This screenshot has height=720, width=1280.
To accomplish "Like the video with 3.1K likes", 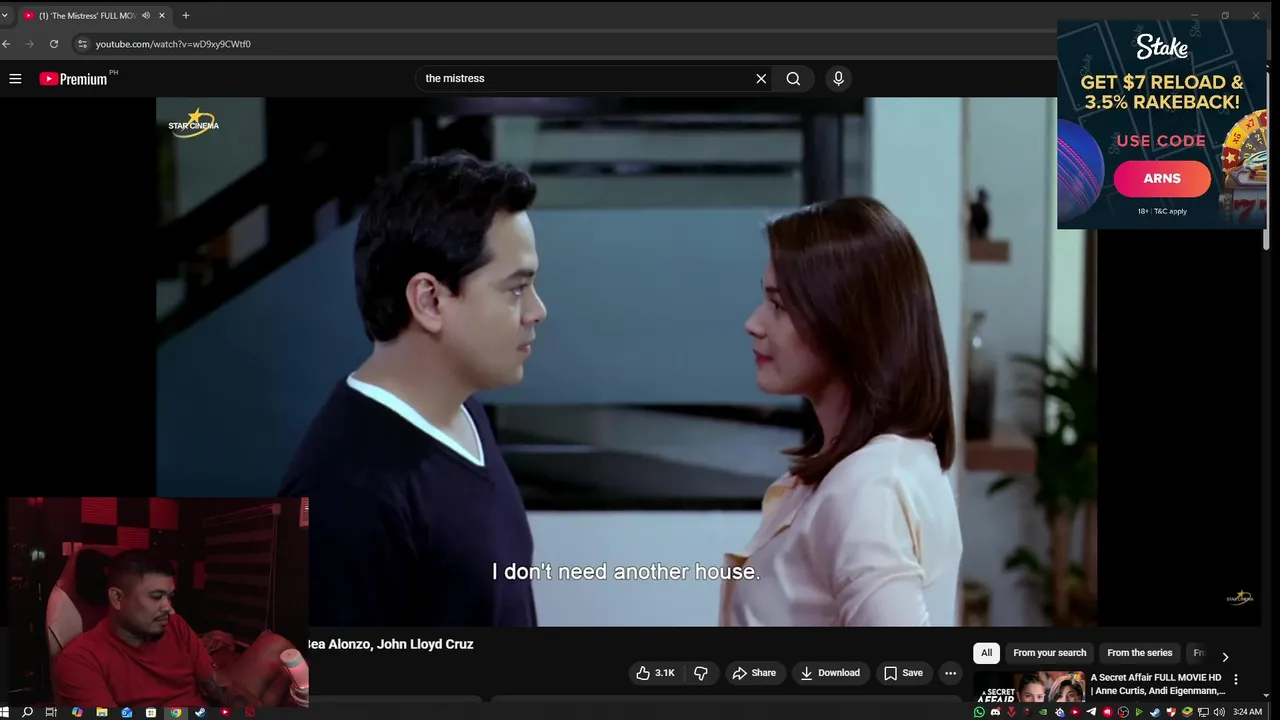I will (x=655, y=673).
